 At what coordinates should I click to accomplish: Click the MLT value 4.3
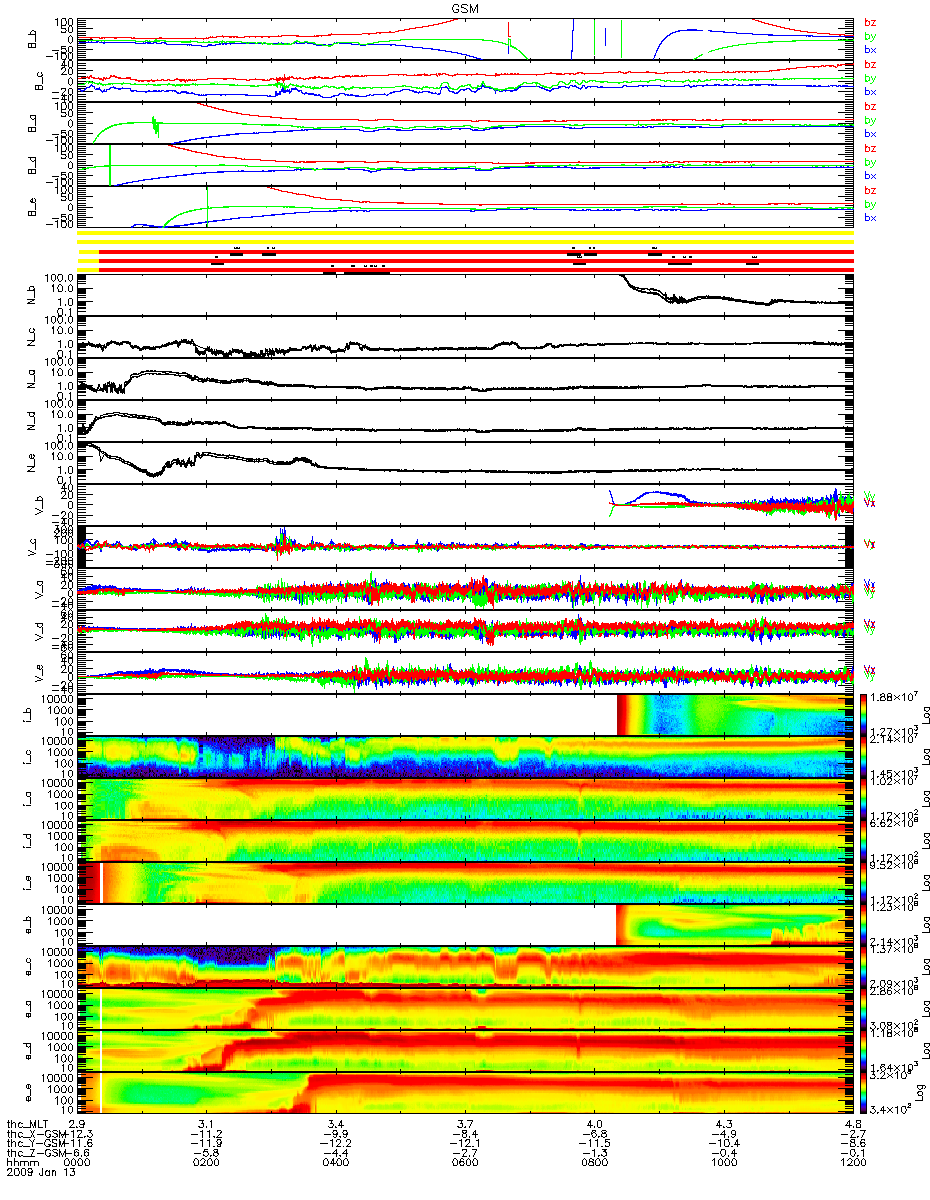tap(726, 1126)
